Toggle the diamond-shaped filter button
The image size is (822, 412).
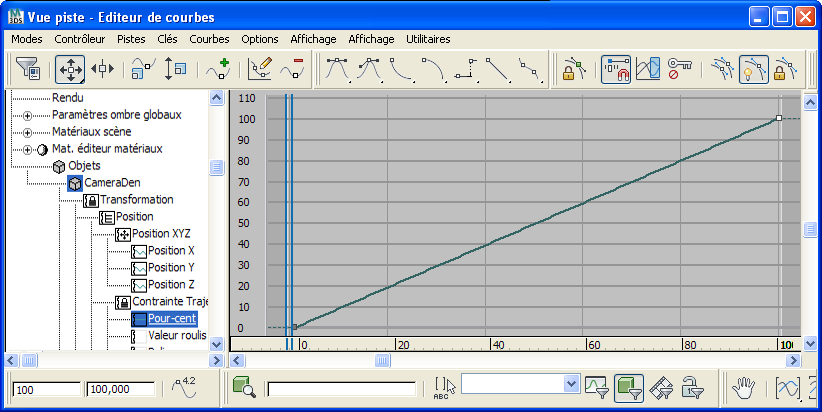pos(661,388)
